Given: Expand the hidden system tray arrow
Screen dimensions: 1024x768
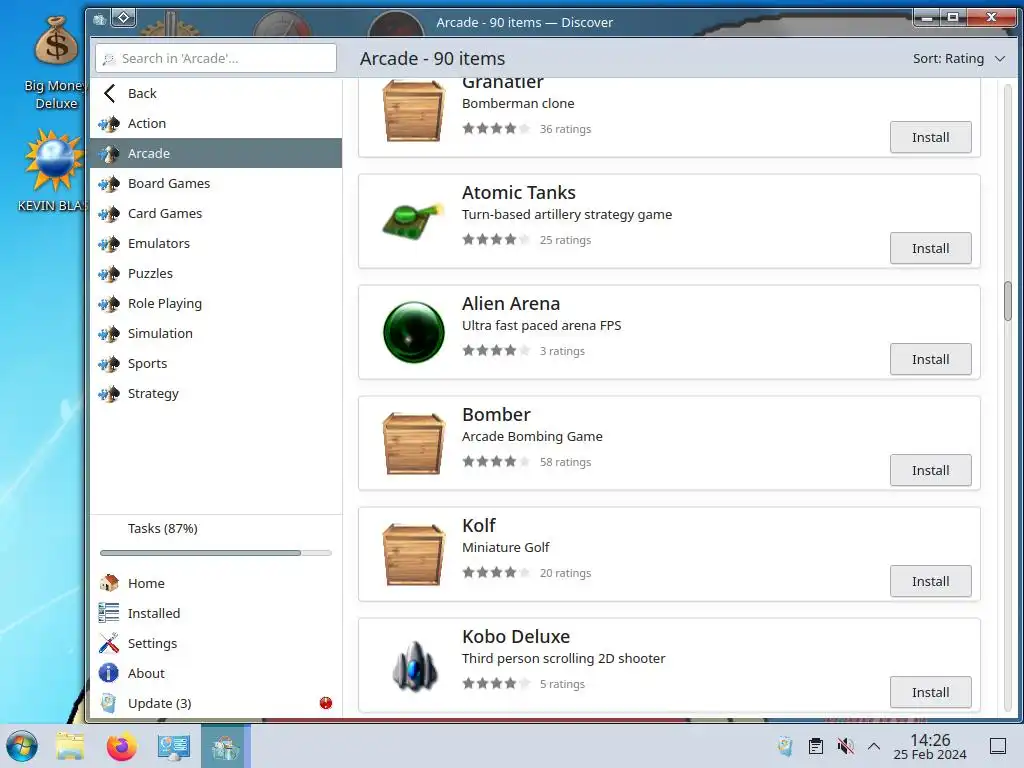Looking at the screenshot, I should coord(874,746).
